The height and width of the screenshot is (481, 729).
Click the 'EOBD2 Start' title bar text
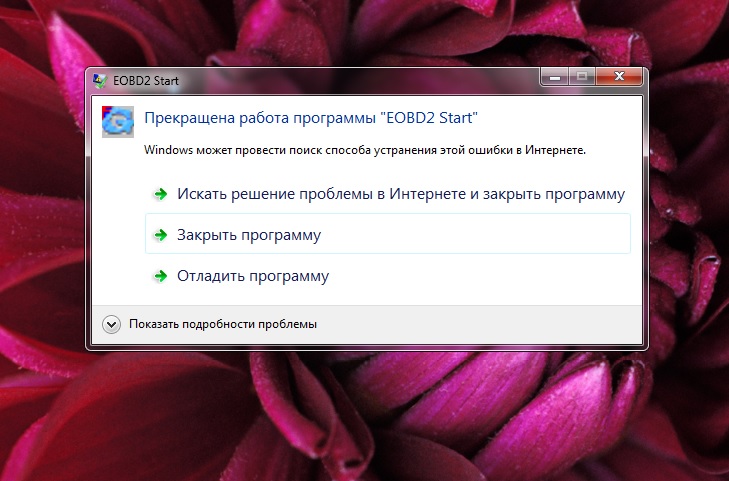click(146, 81)
